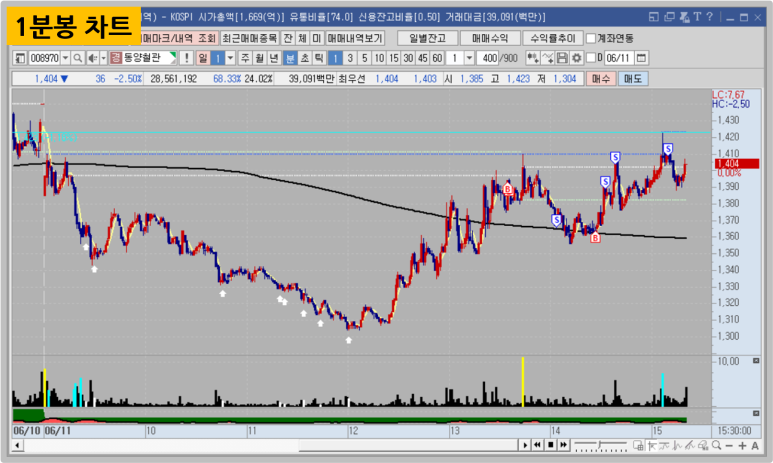This screenshot has height=463, width=773.
Task: Open the calendar date picker icon
Action: pyautogui.click(x=641, y=58)
